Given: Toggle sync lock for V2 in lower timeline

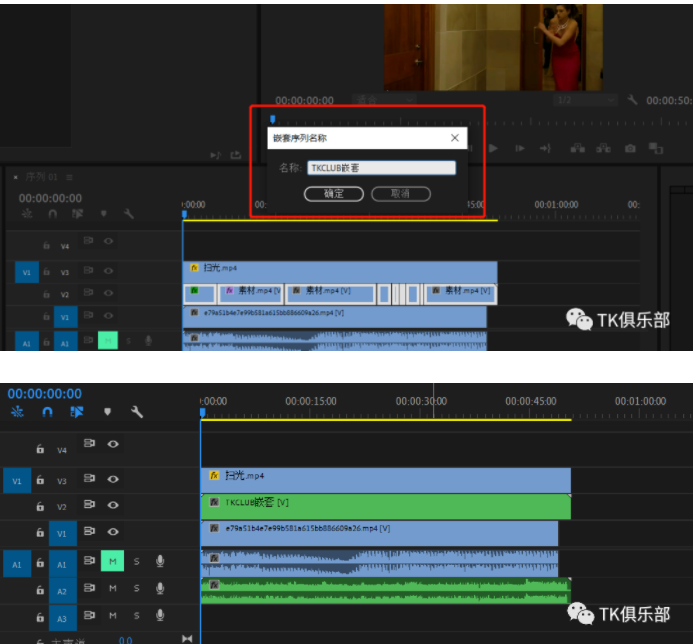Looking at the screenshot, I should [89, 504].
